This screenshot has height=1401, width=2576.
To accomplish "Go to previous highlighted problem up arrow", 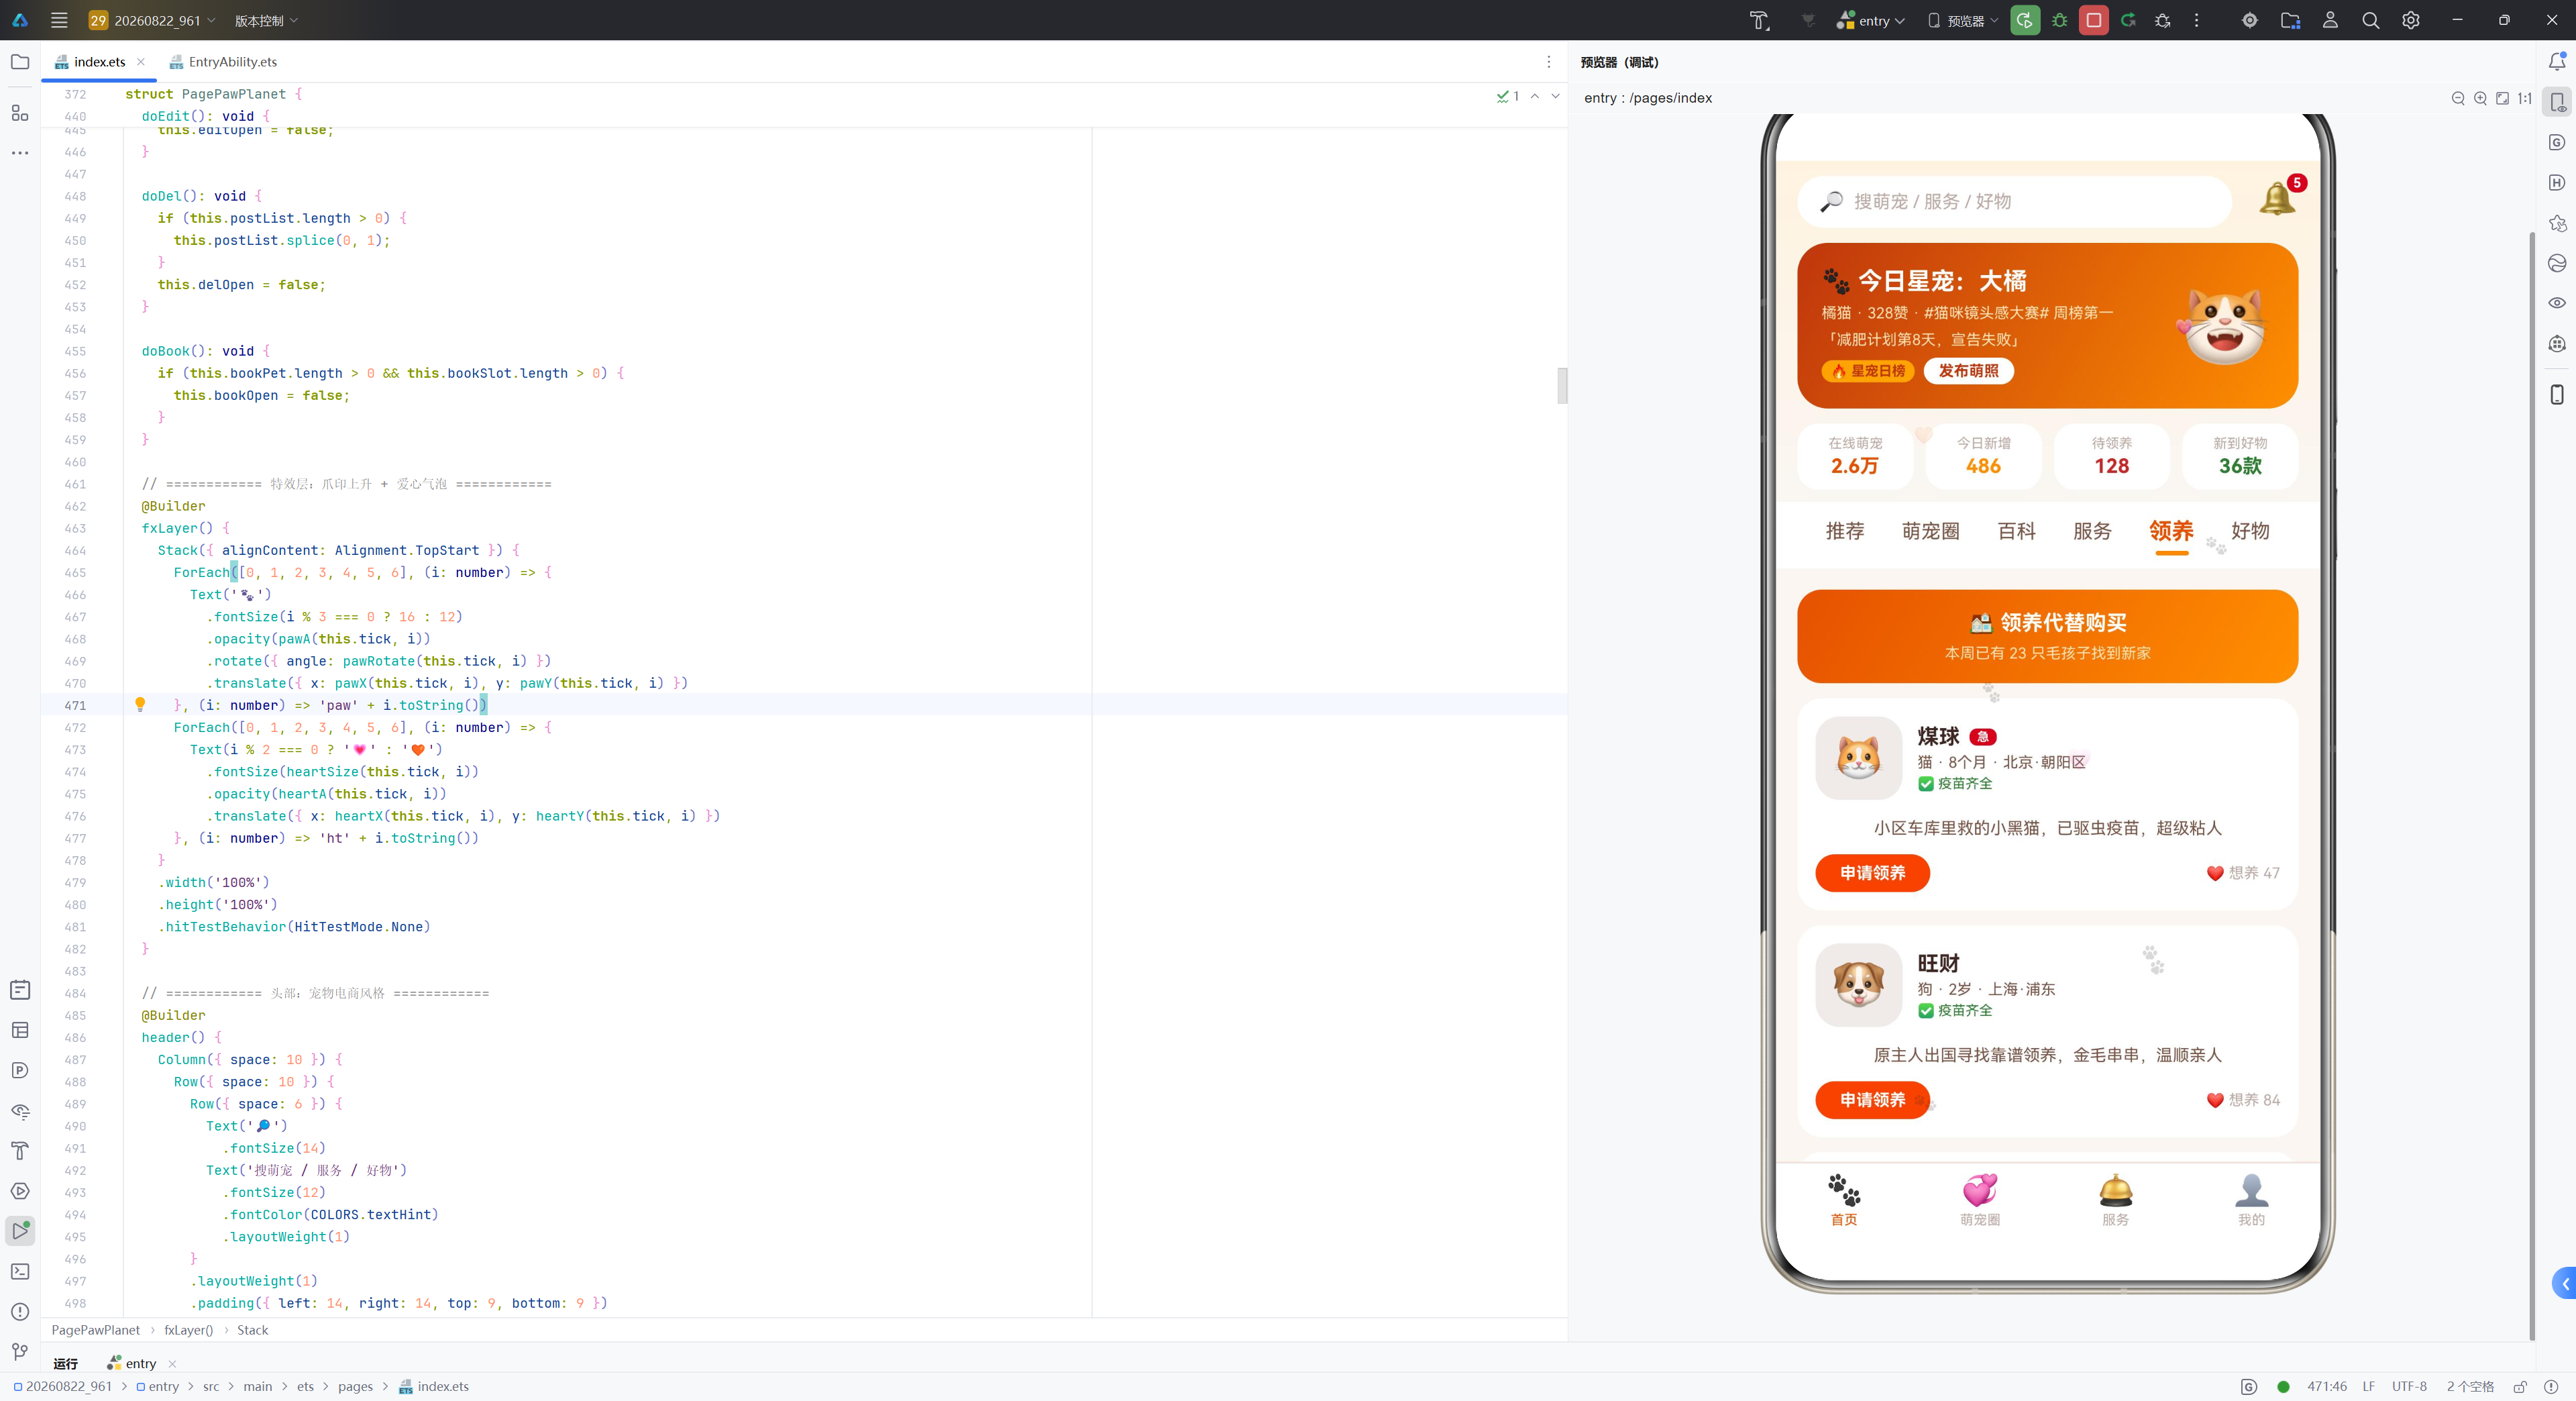I will pyautogui.click(x=1534, y=96).
